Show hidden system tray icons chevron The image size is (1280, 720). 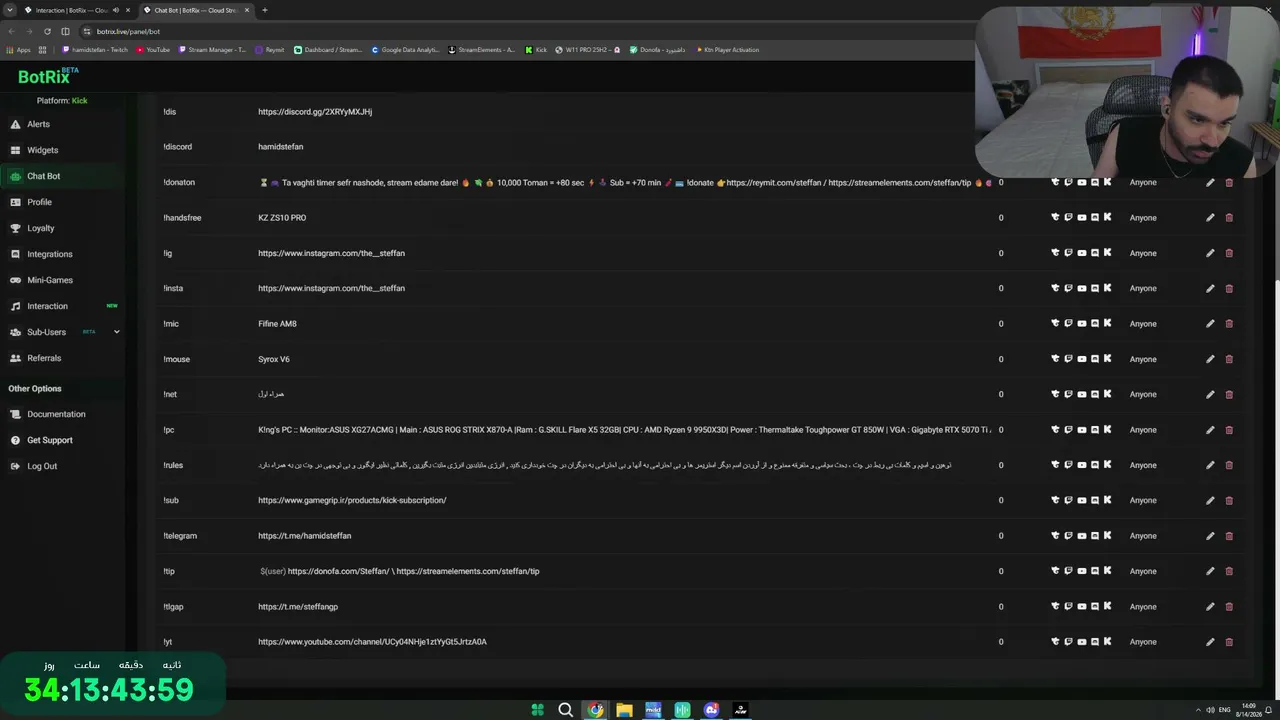[x=1197, y=710]
